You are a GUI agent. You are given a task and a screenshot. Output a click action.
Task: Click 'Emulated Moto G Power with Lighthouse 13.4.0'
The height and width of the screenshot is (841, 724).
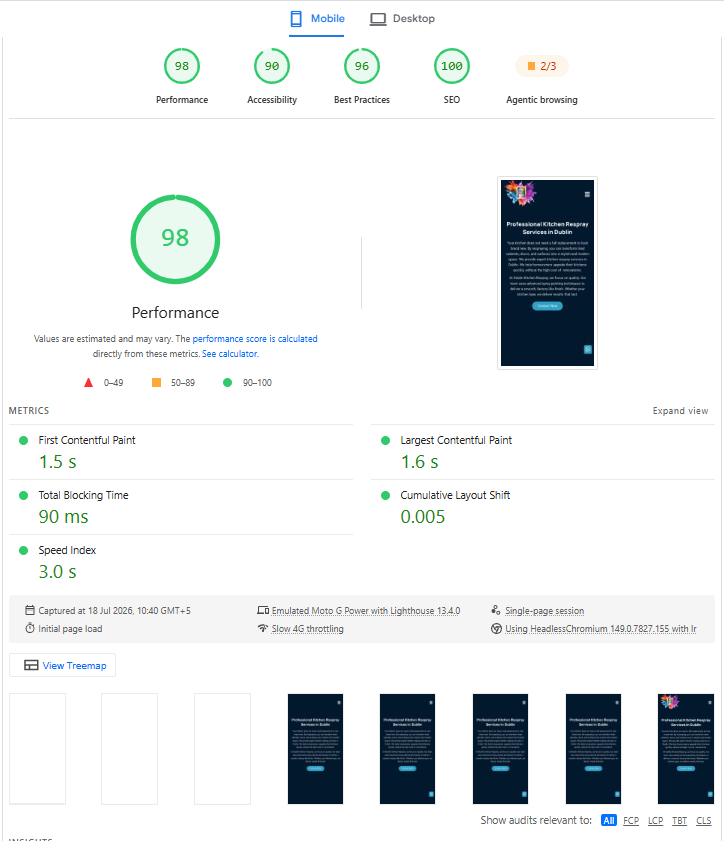pyautogui.click(x=366, y=611)
